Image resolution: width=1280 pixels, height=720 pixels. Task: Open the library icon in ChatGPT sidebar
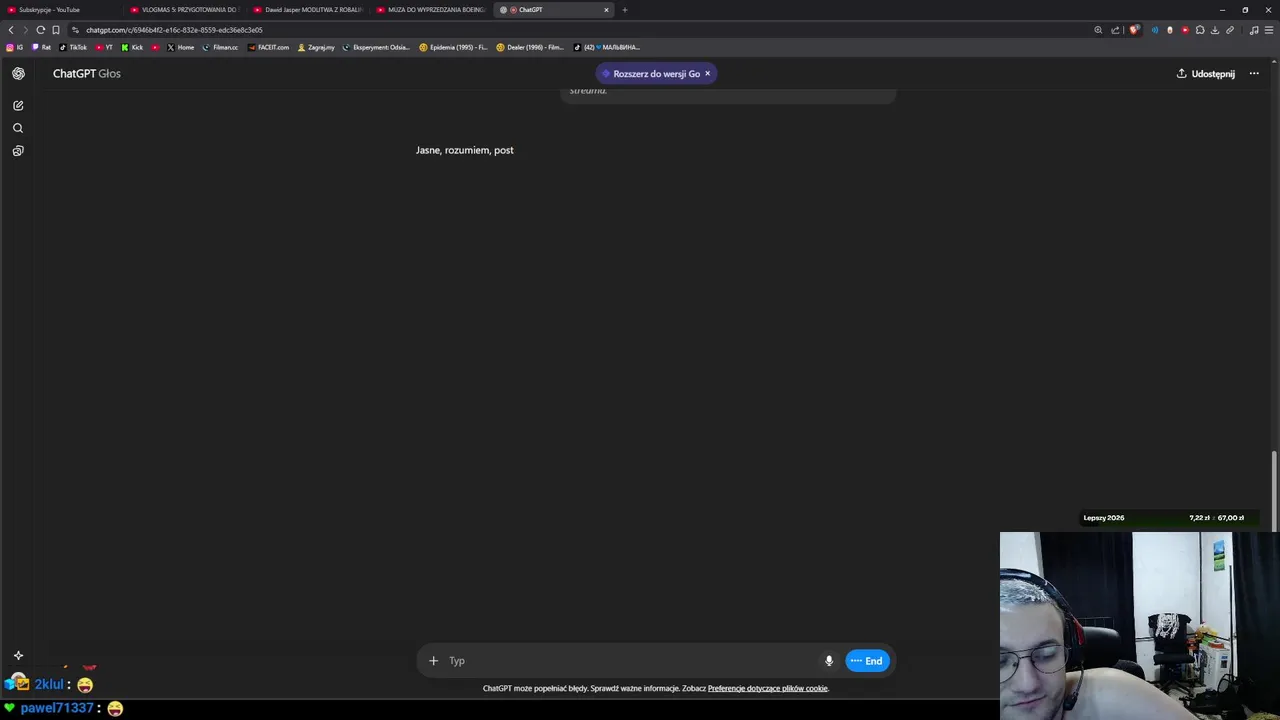tap(18, 151)
